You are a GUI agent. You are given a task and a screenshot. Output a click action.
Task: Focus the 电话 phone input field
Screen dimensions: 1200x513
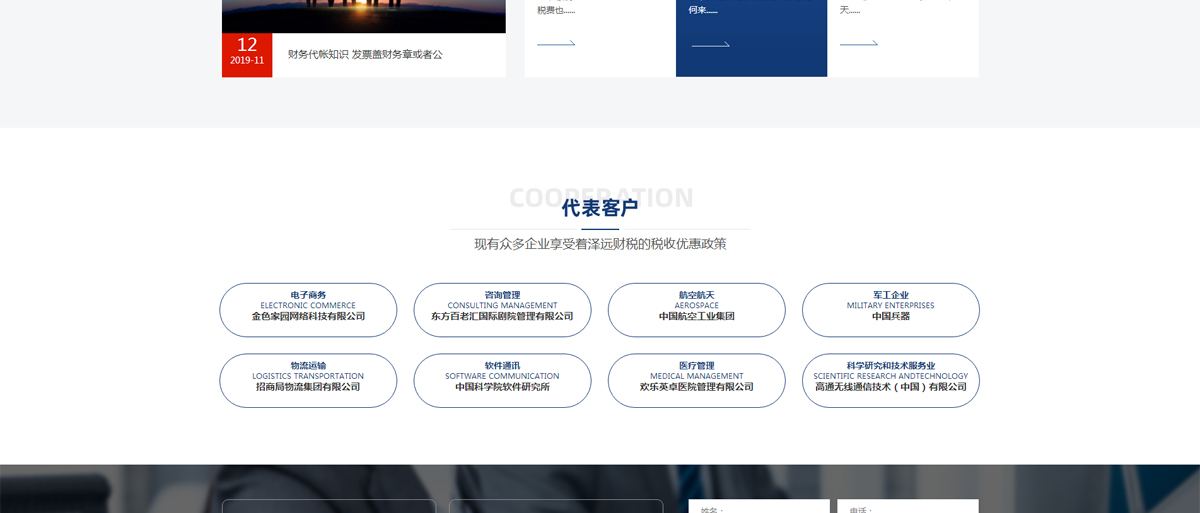pos(907,507)
